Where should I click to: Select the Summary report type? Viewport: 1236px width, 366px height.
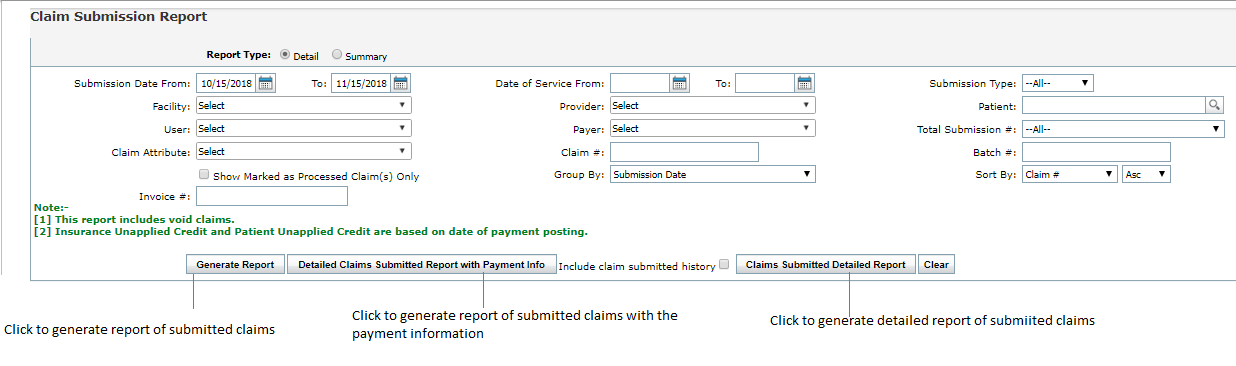(337, 55)
